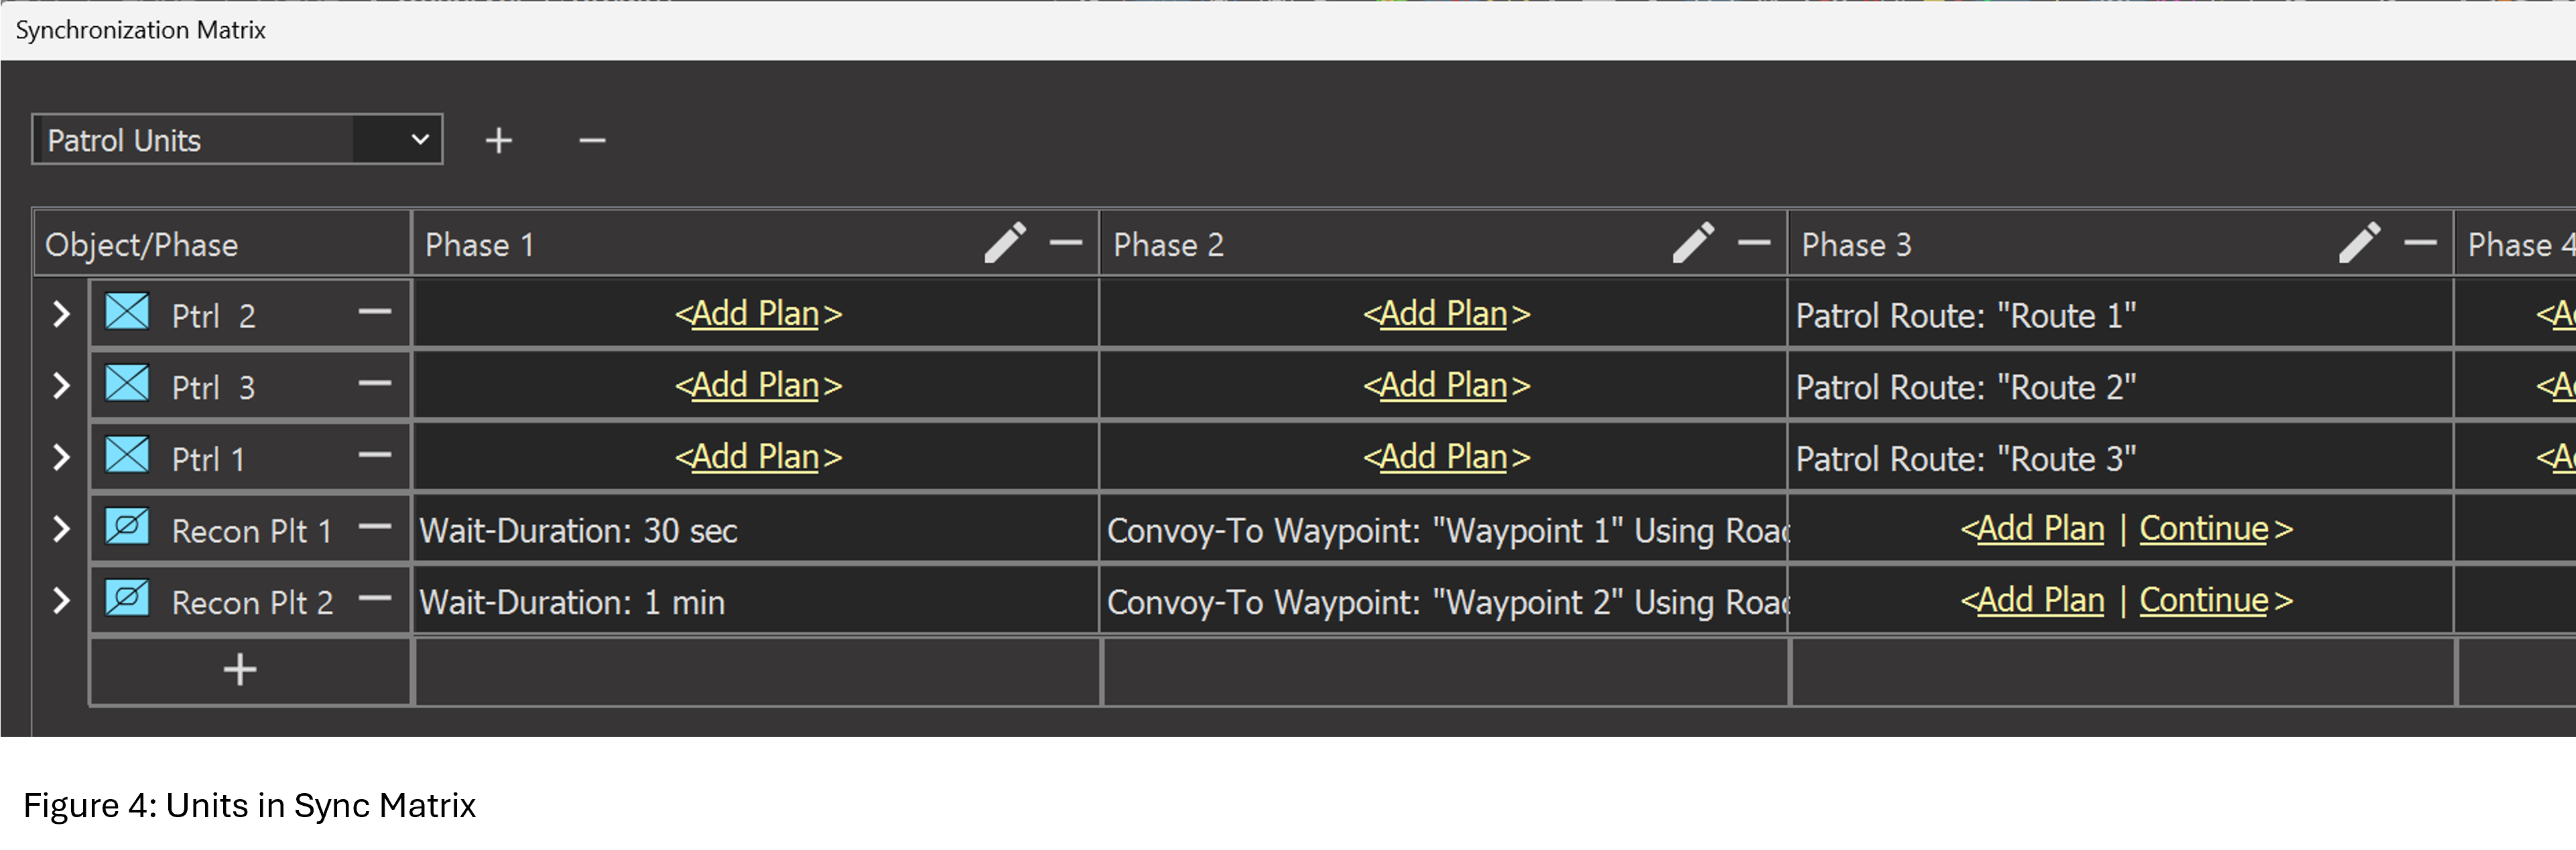
Task: Remove Phase 1 with its minus icon
Action: click(1065, 243)
